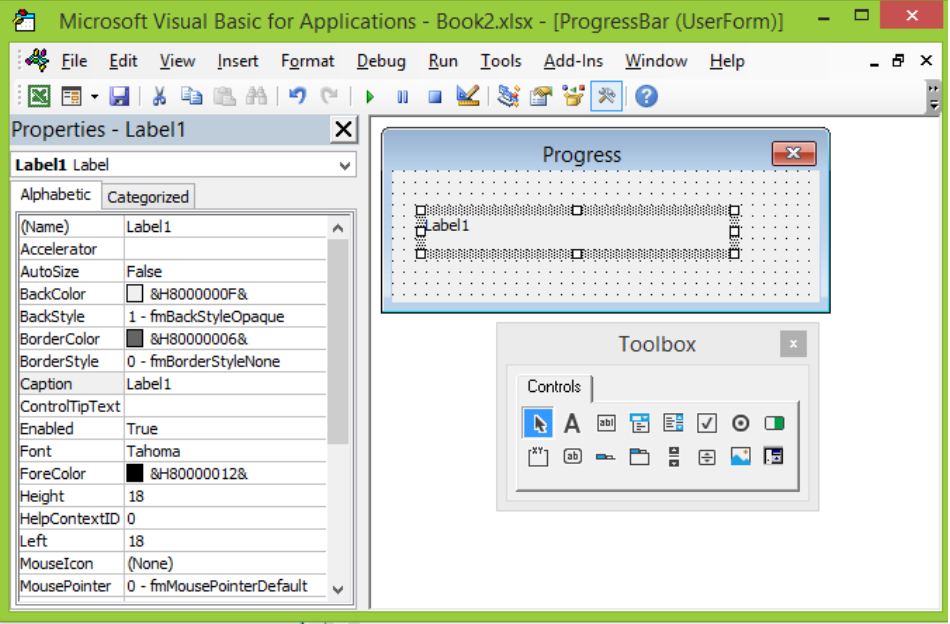Click the Progress form's red close button
Viewport: 950px width, 624px height.
pyautogui.click(x=794, y=153)
